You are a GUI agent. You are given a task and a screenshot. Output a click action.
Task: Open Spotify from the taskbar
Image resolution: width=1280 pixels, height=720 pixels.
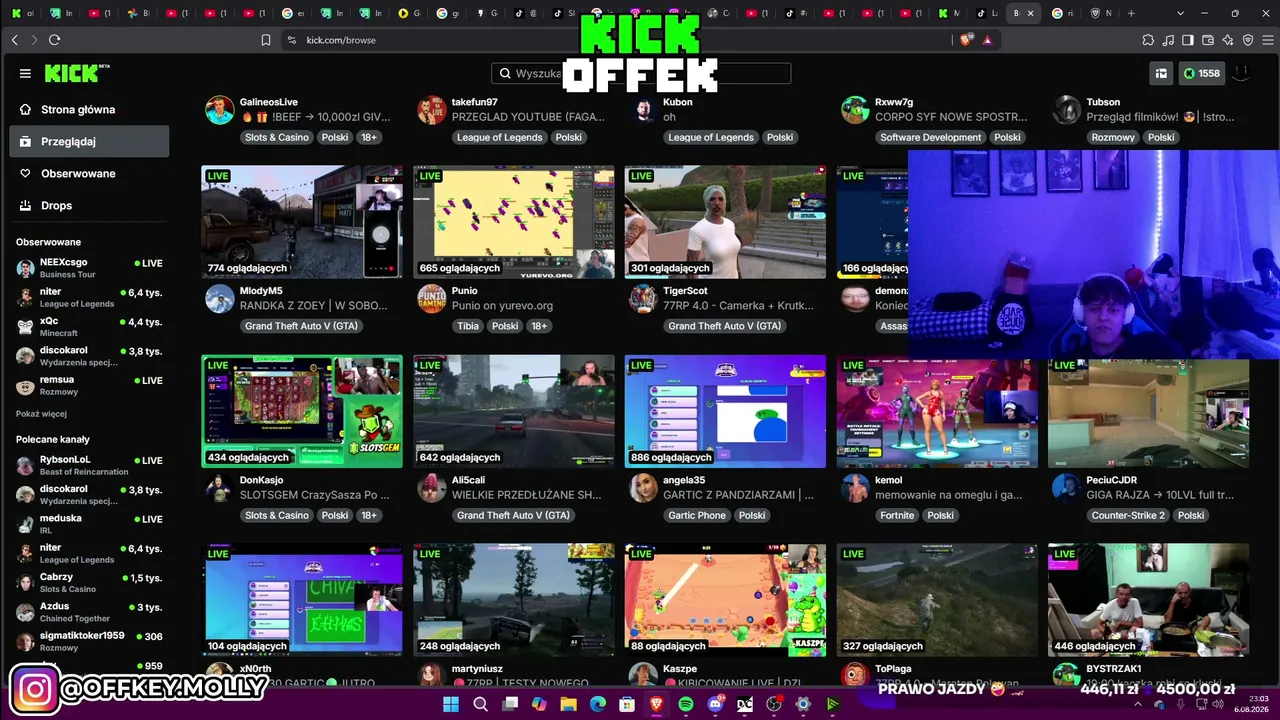[x=685, y=704]
